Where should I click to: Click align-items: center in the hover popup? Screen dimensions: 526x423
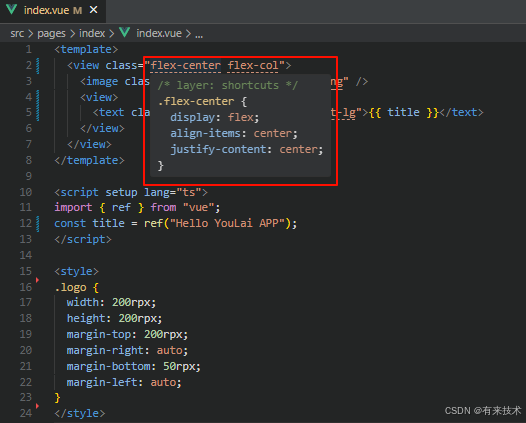(234, 134)
